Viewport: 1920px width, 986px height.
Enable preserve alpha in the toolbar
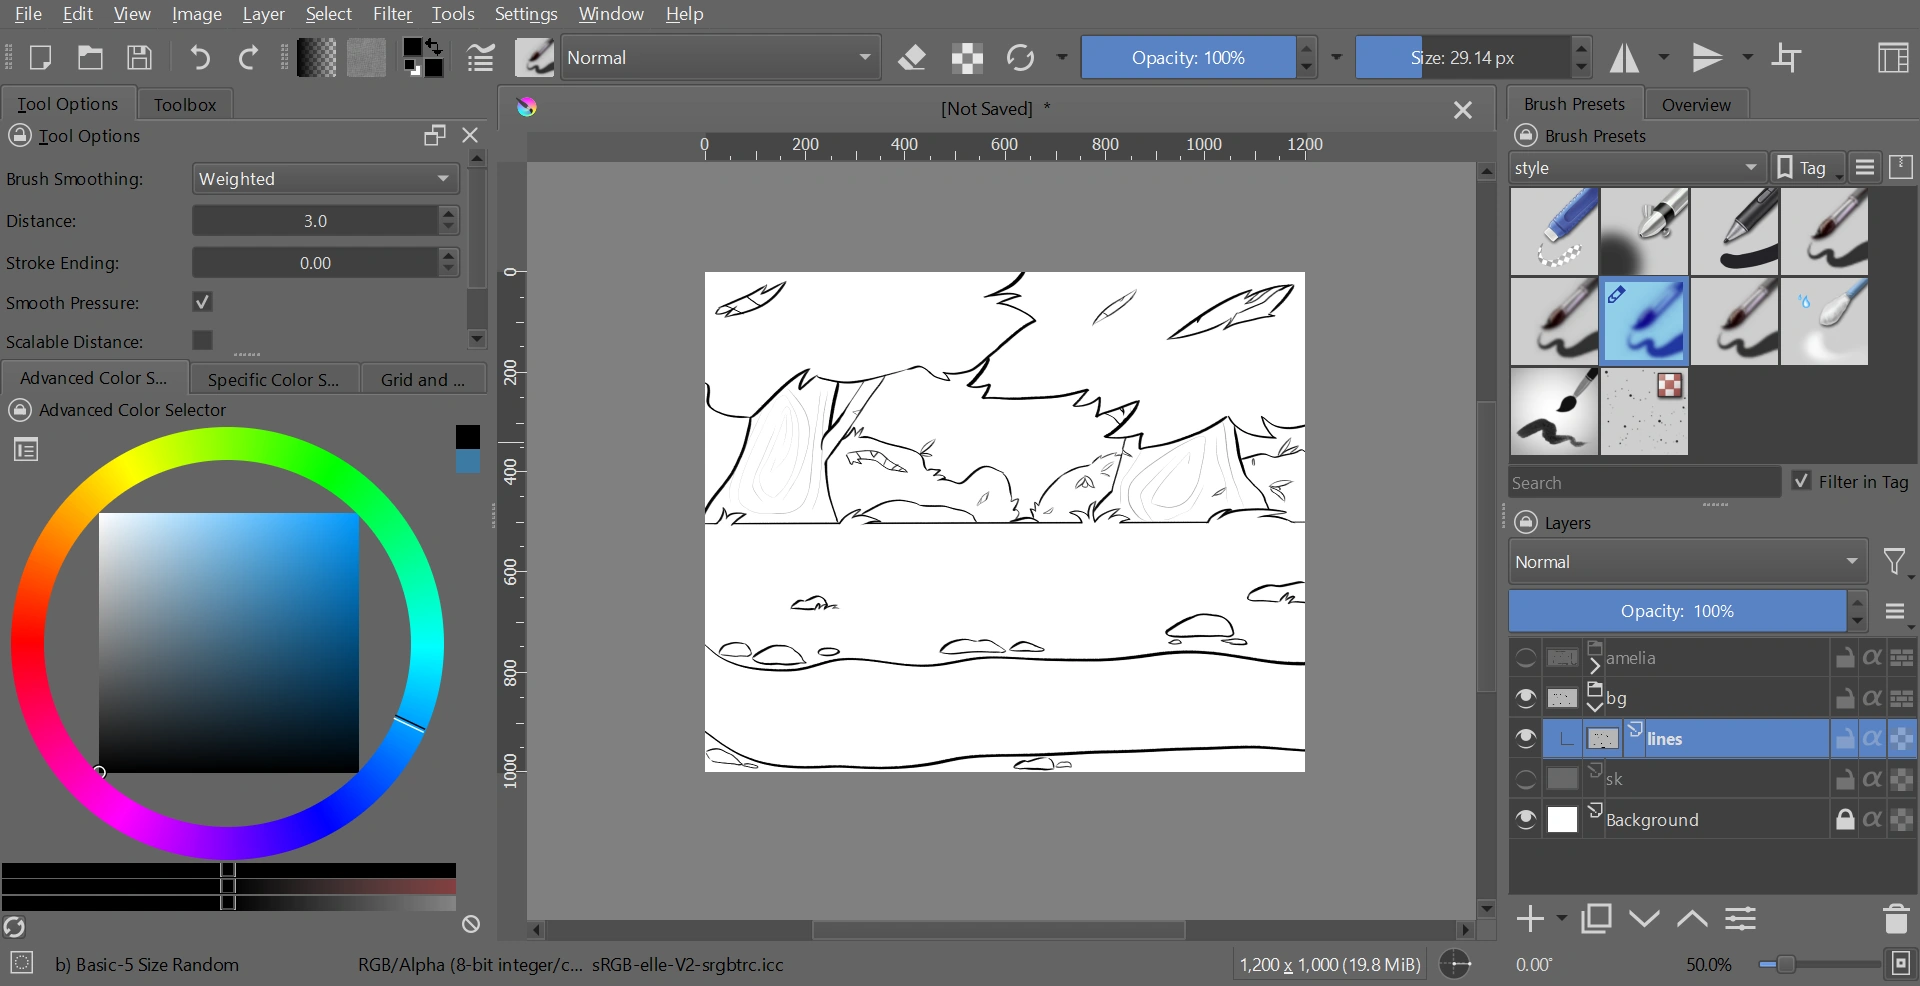pyautogui.click(x=966, y=57)
